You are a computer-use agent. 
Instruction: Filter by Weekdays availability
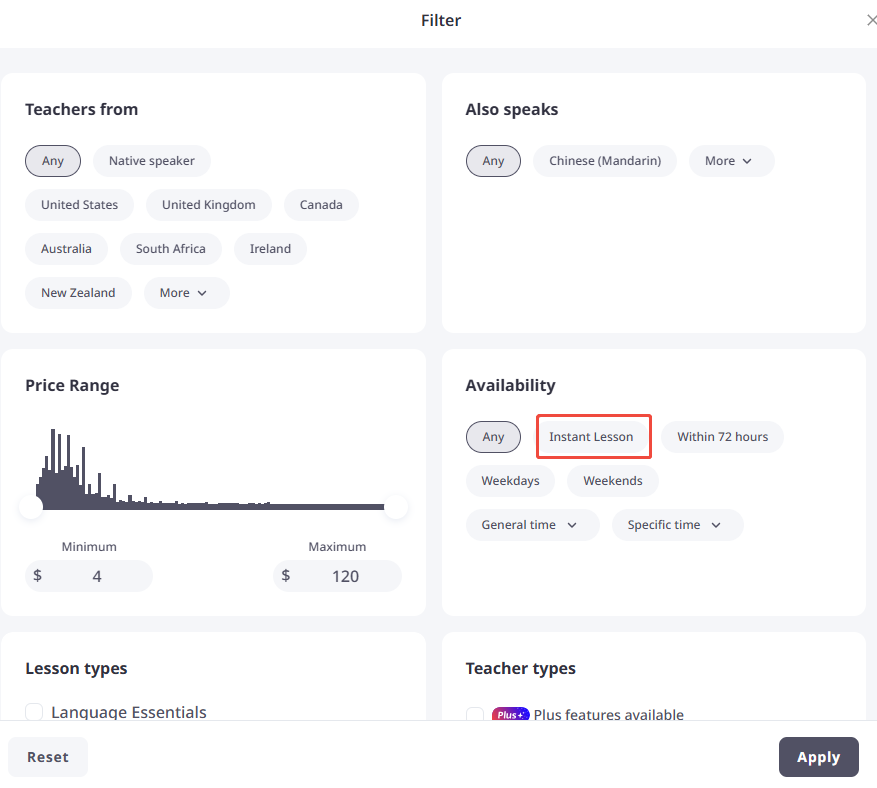(510, 481)
